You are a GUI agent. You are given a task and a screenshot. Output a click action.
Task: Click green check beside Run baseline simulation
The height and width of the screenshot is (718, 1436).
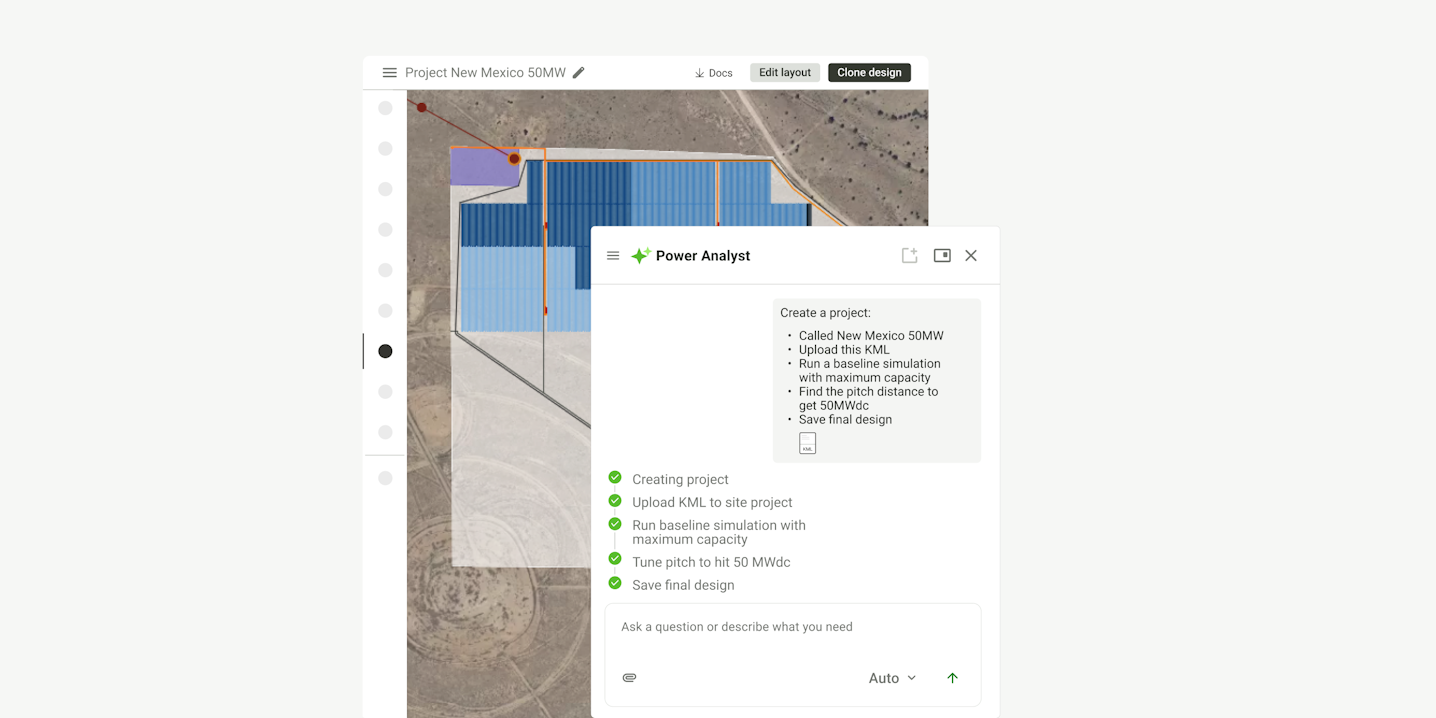pyautogui.click(x=615, y=524)
